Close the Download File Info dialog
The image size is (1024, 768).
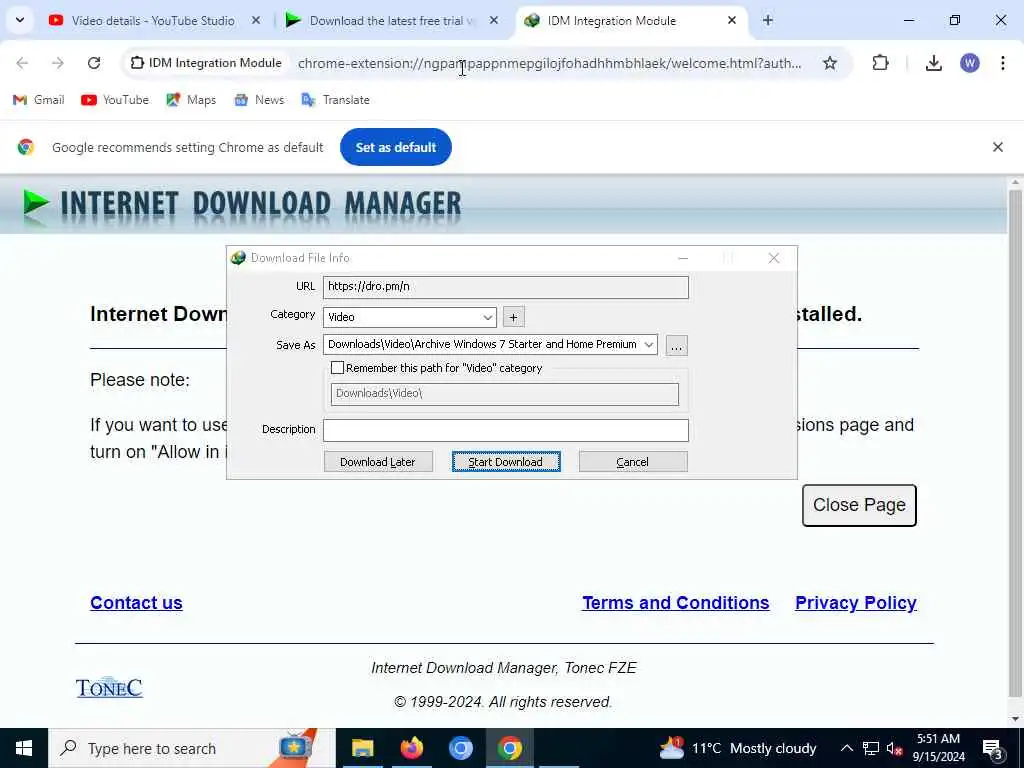click(774, 258)
